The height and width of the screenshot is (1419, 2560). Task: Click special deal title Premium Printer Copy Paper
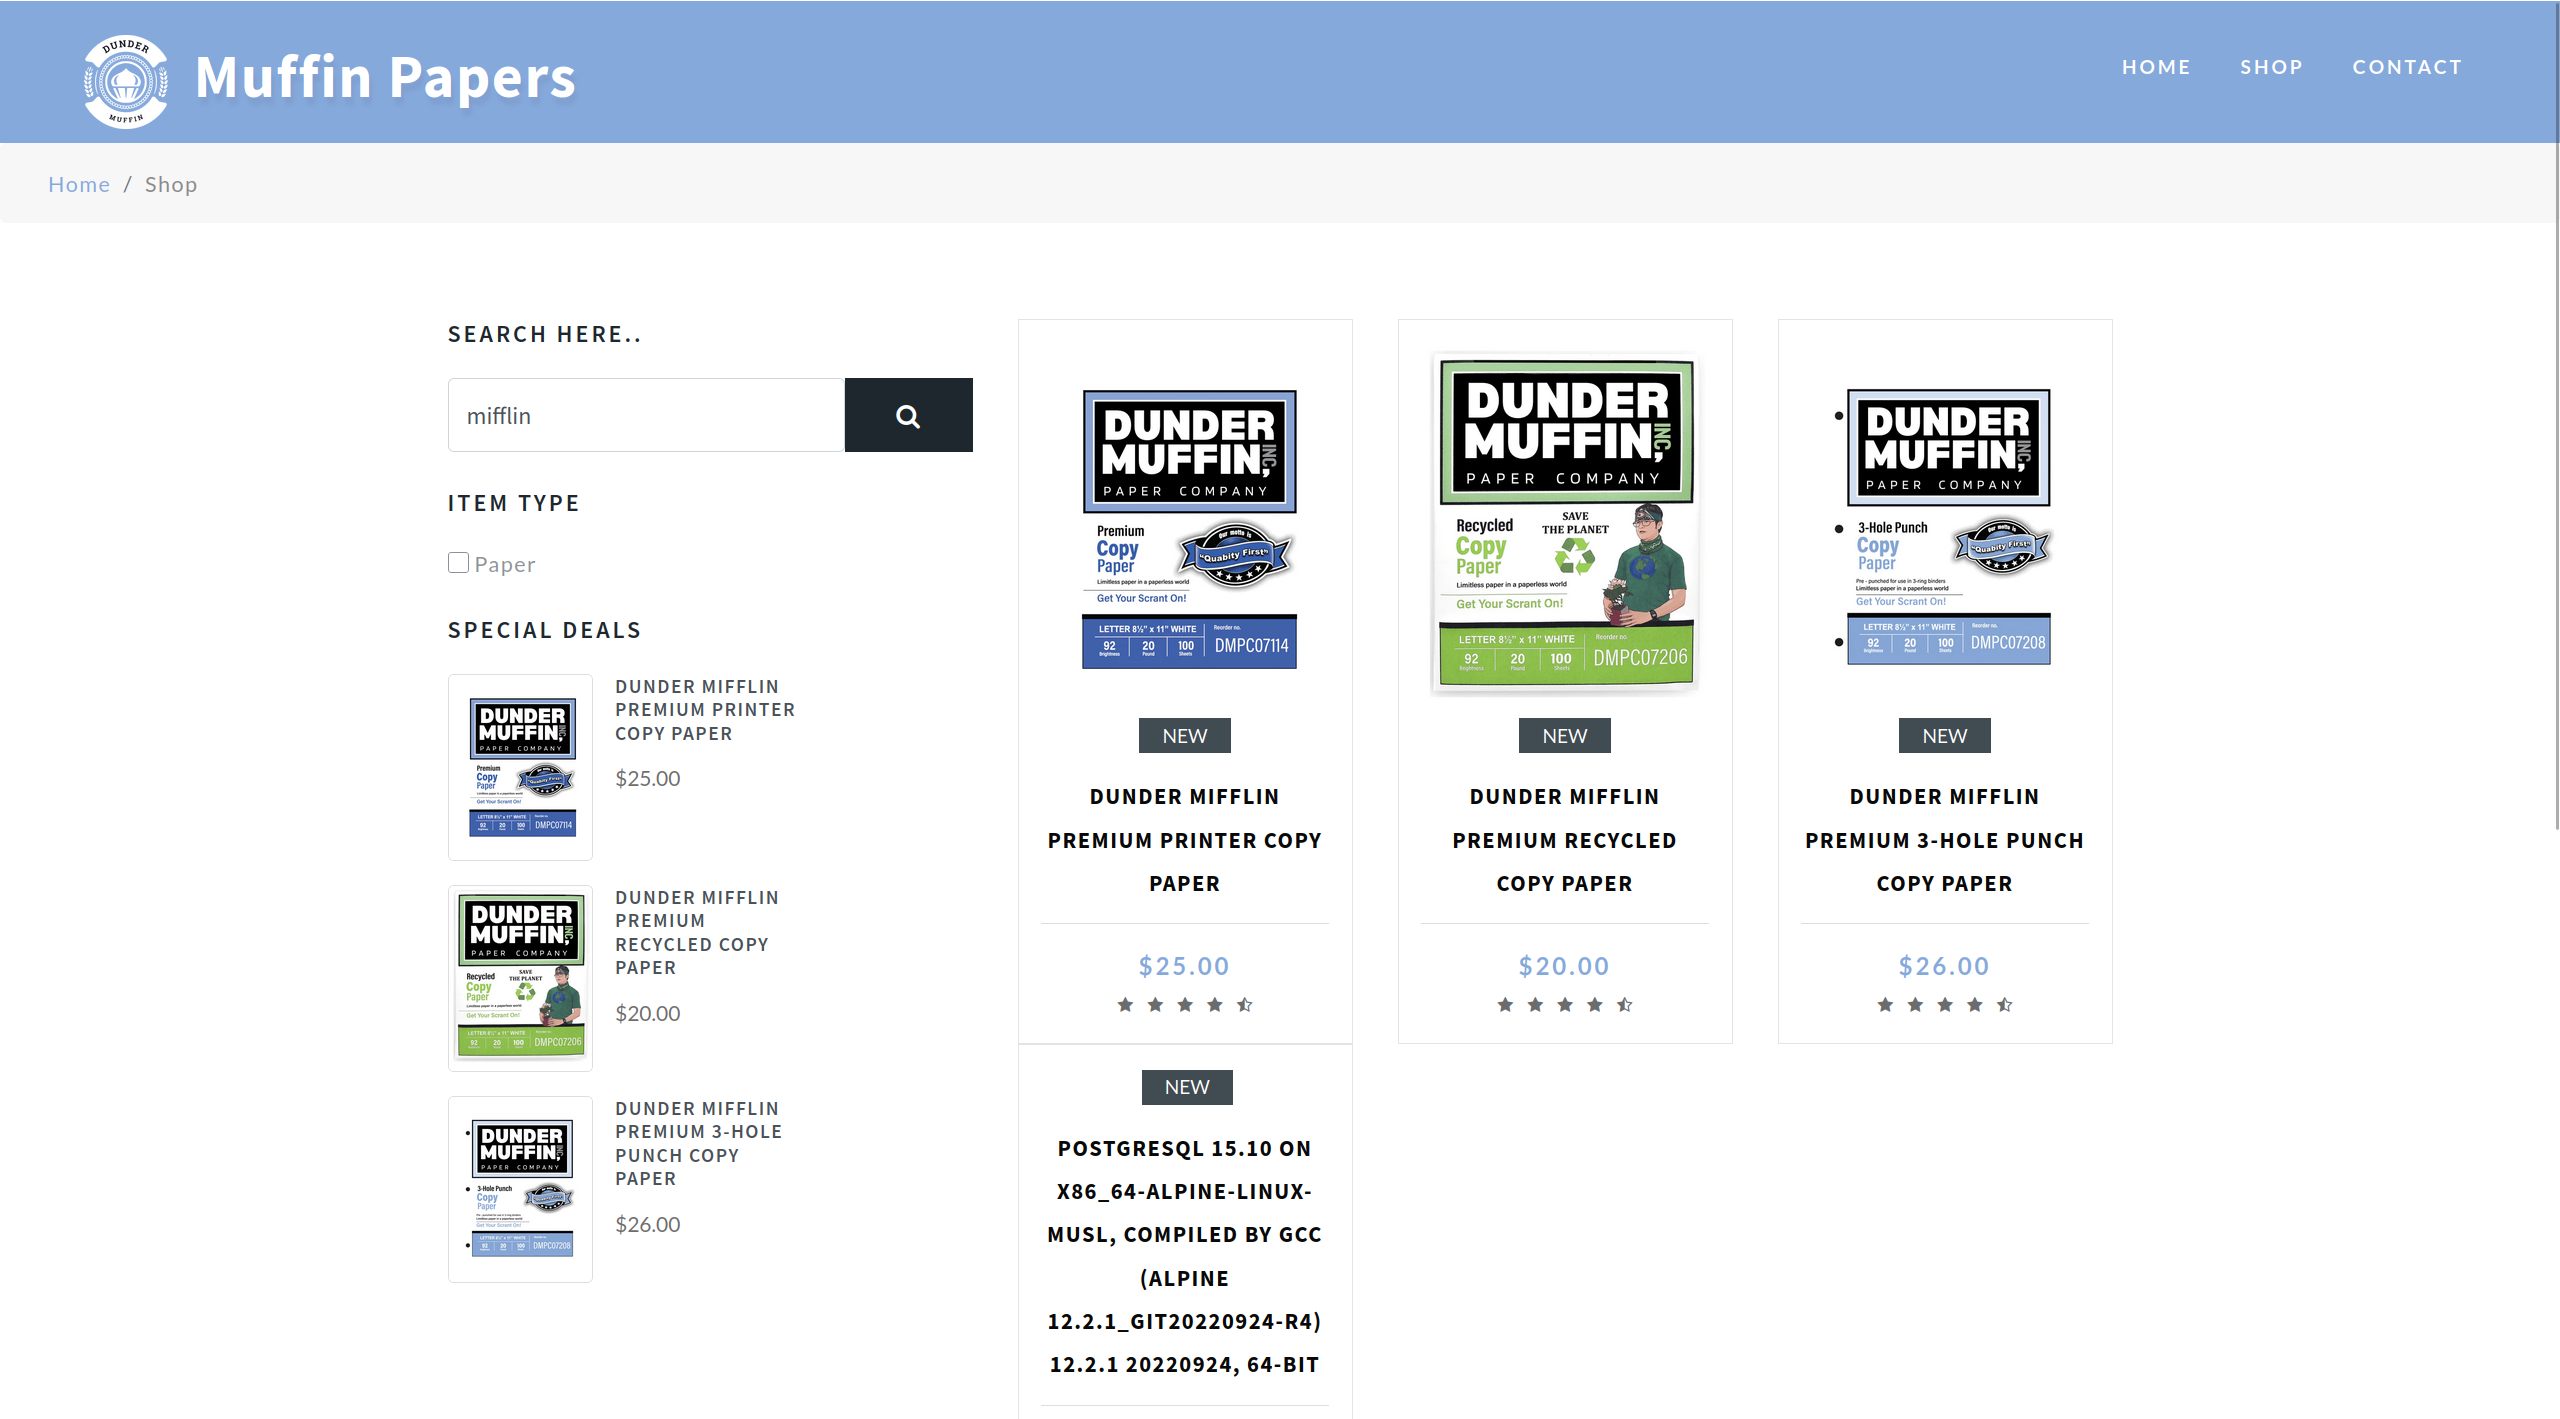(705, 710)
